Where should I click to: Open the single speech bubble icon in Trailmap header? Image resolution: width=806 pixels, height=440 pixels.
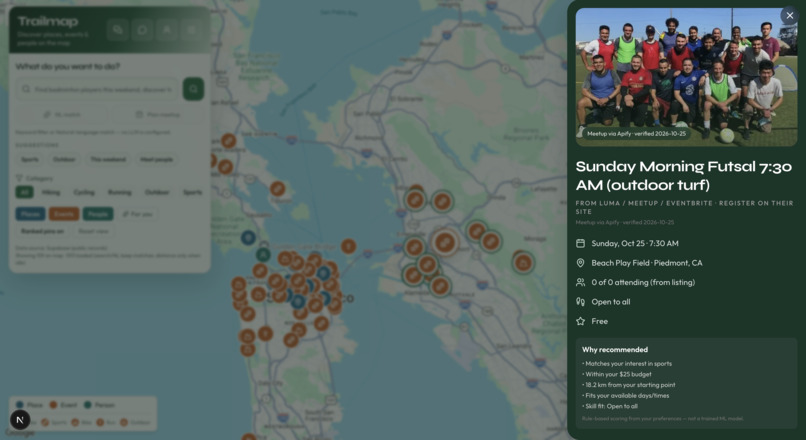point(142,30)
